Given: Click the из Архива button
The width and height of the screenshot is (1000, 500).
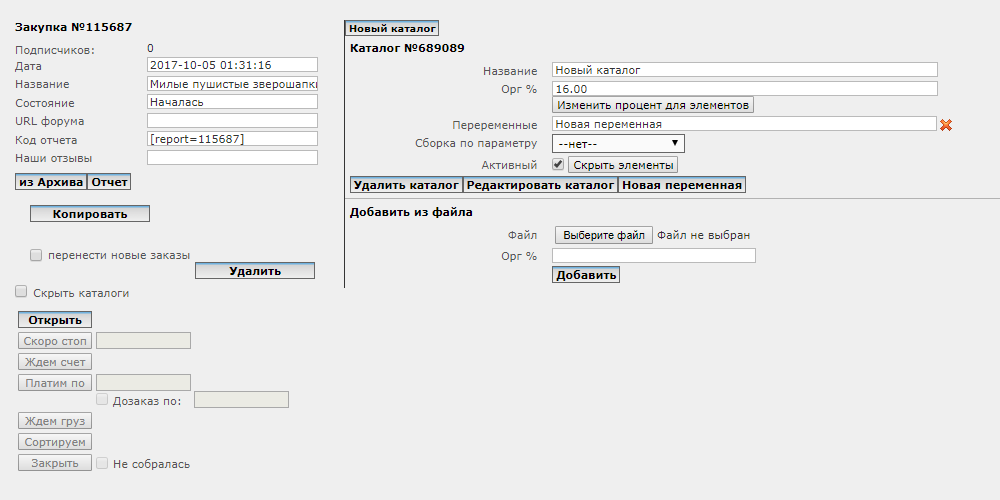Looking at the screenshot, I should (x=51, y=182).
